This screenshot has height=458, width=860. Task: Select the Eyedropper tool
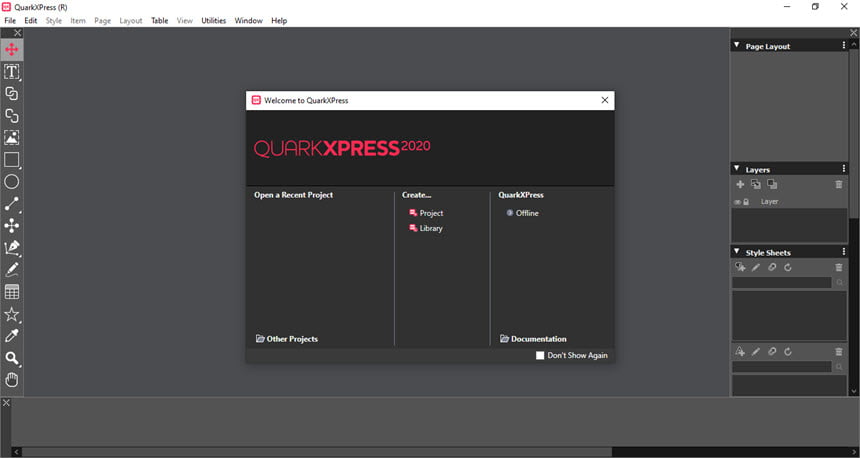(12, 336)
